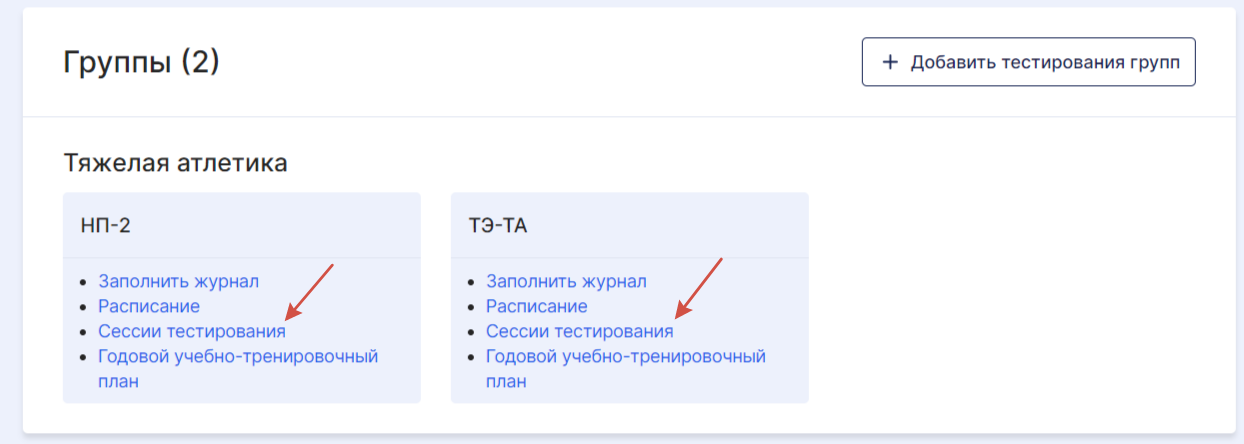
Task: Select the НП-2 group card title
Action: [x=106, y=226]
